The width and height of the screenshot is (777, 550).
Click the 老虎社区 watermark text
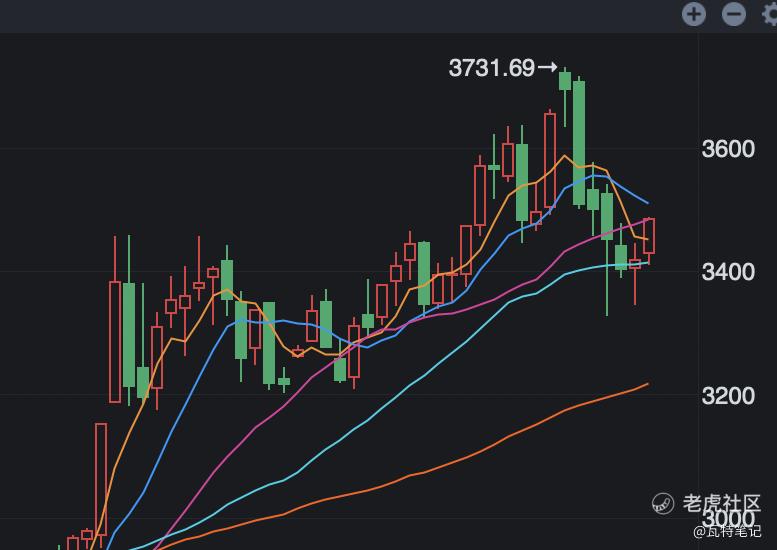(x=722, y=503)
